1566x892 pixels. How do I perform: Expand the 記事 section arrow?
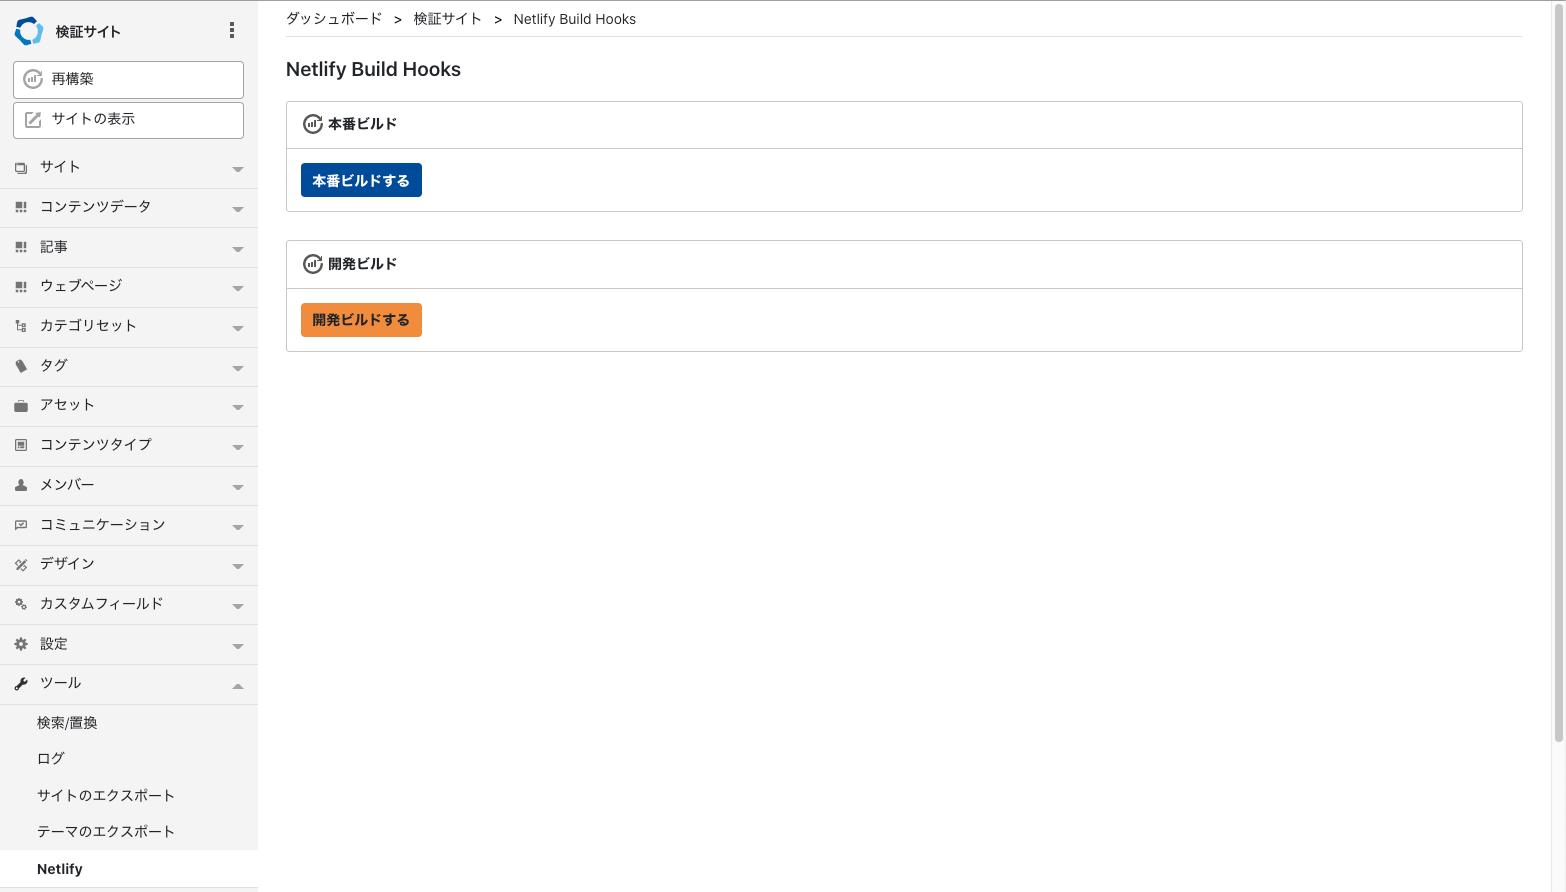pos(238,249)
